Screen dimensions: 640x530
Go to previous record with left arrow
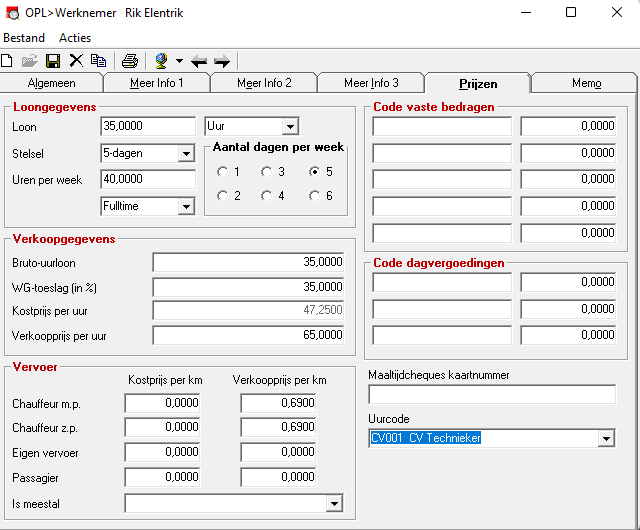(199, 62)
